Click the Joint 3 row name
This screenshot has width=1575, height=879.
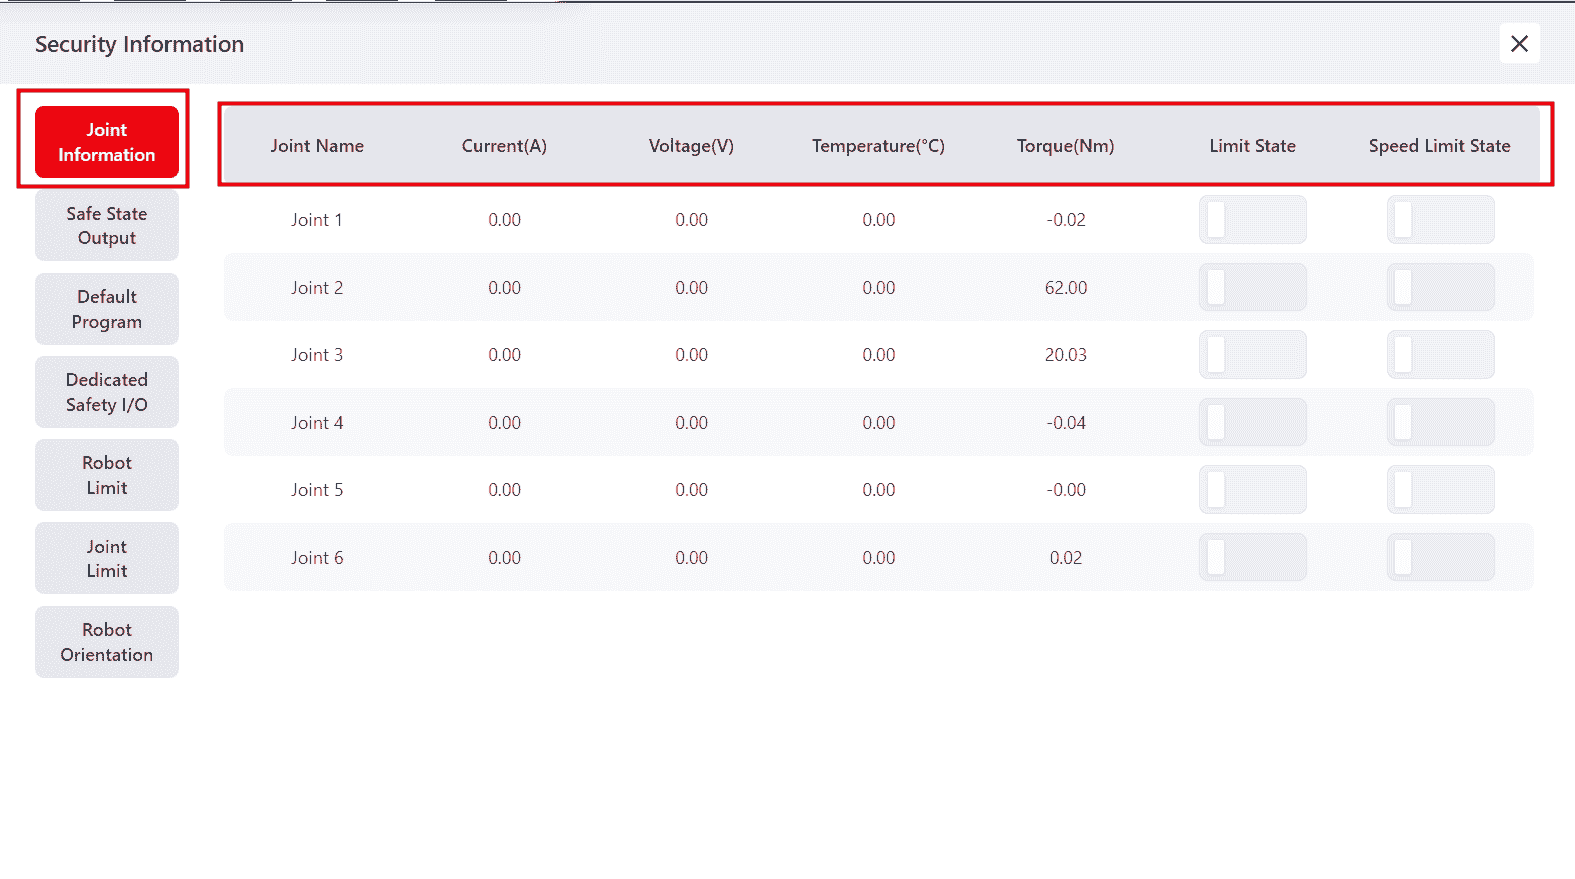pos(317,355)
